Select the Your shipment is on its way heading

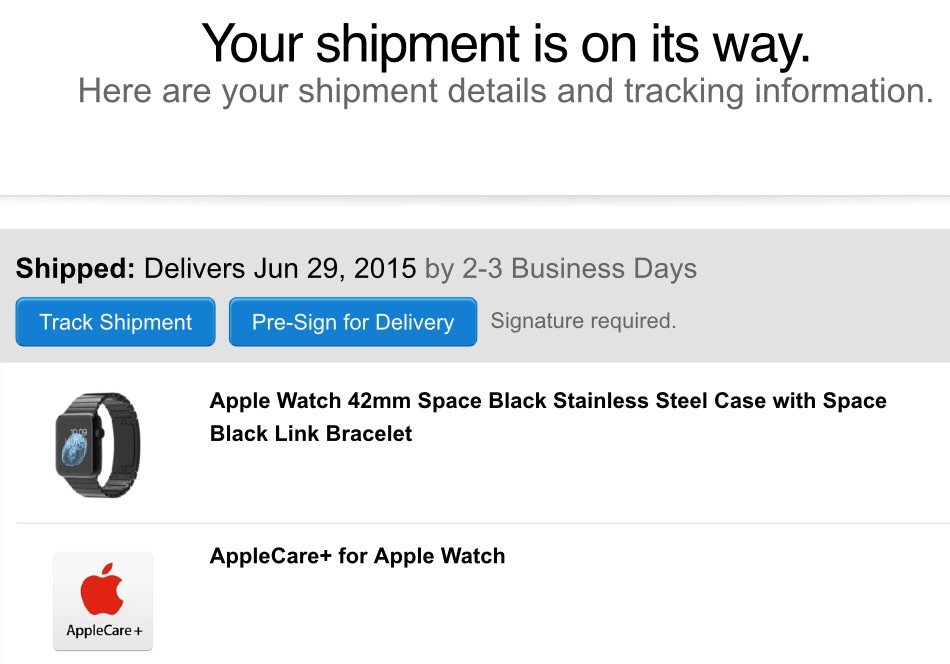pyautogui.click(x=505, y=43)
